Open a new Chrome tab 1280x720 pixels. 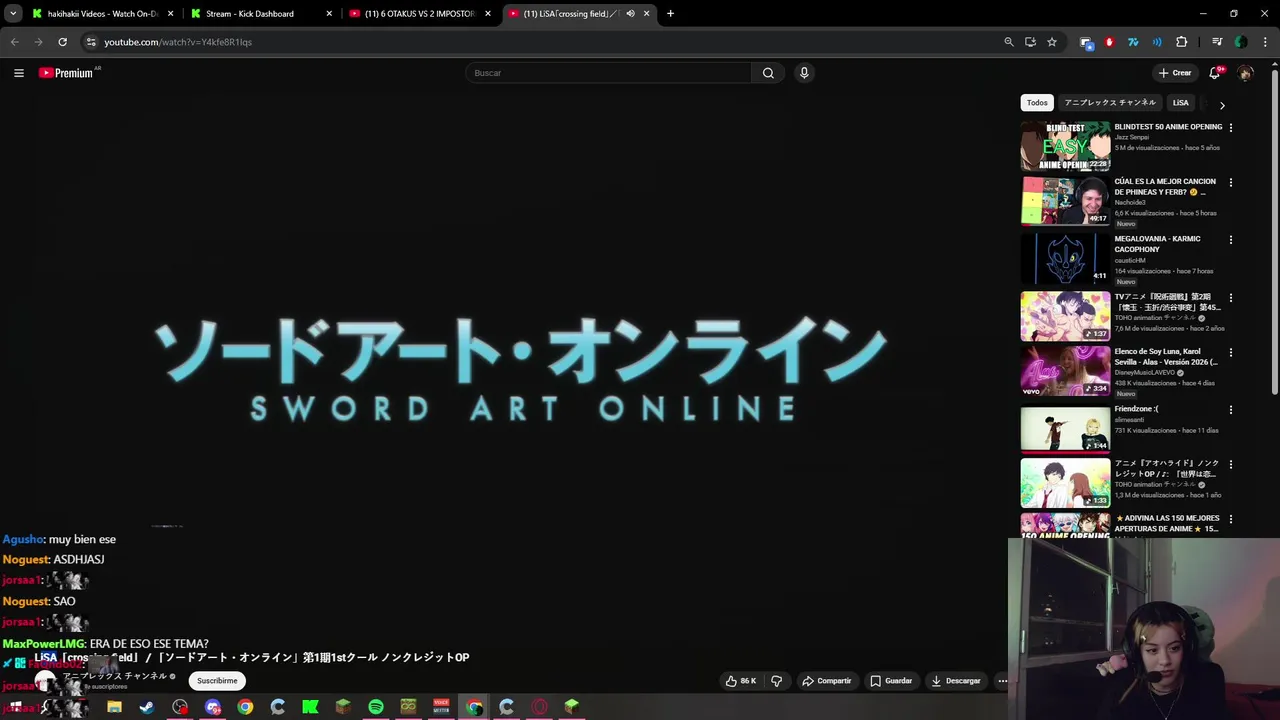click(670, 14)
